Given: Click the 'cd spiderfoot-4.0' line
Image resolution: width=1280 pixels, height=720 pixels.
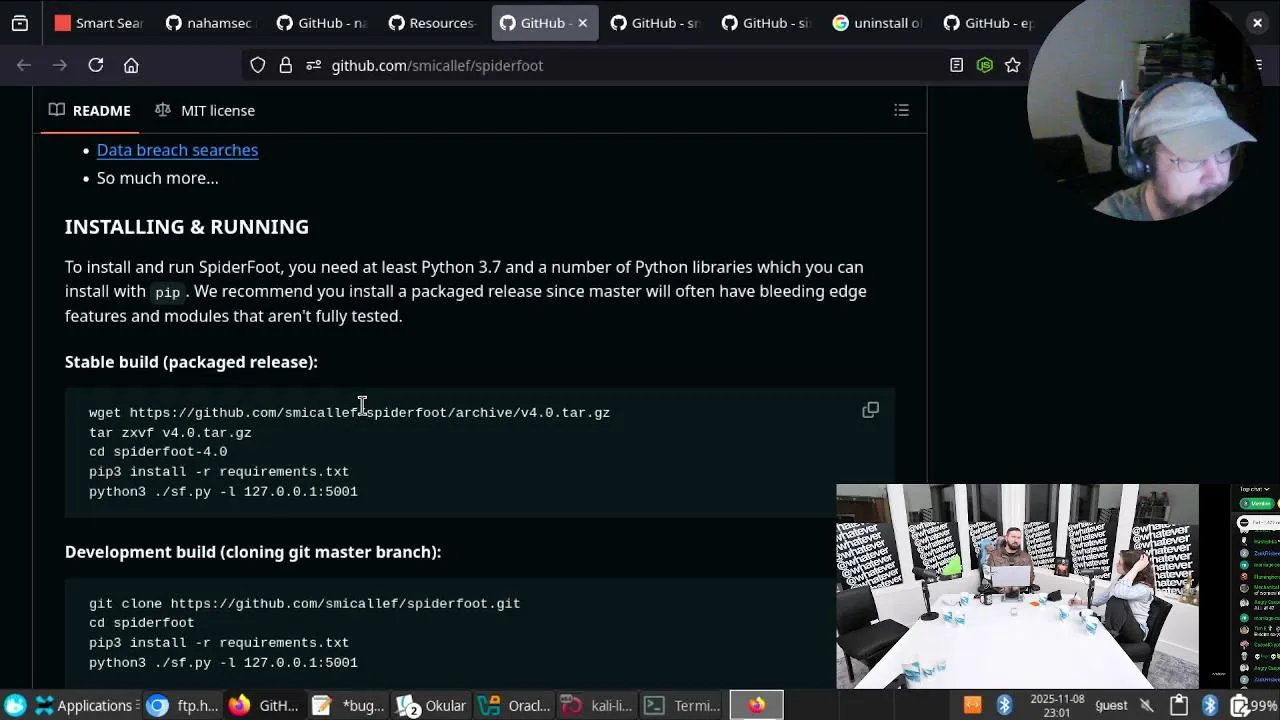Looking at the screenshot, I should coord(158,452).
